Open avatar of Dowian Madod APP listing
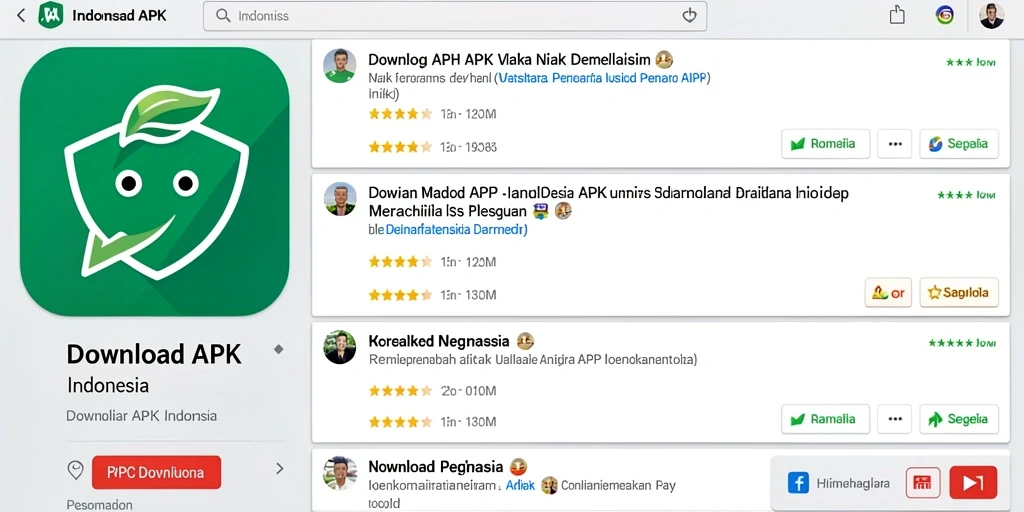The height and width of the screenshot is (512, 1024). tap(340, 199)
